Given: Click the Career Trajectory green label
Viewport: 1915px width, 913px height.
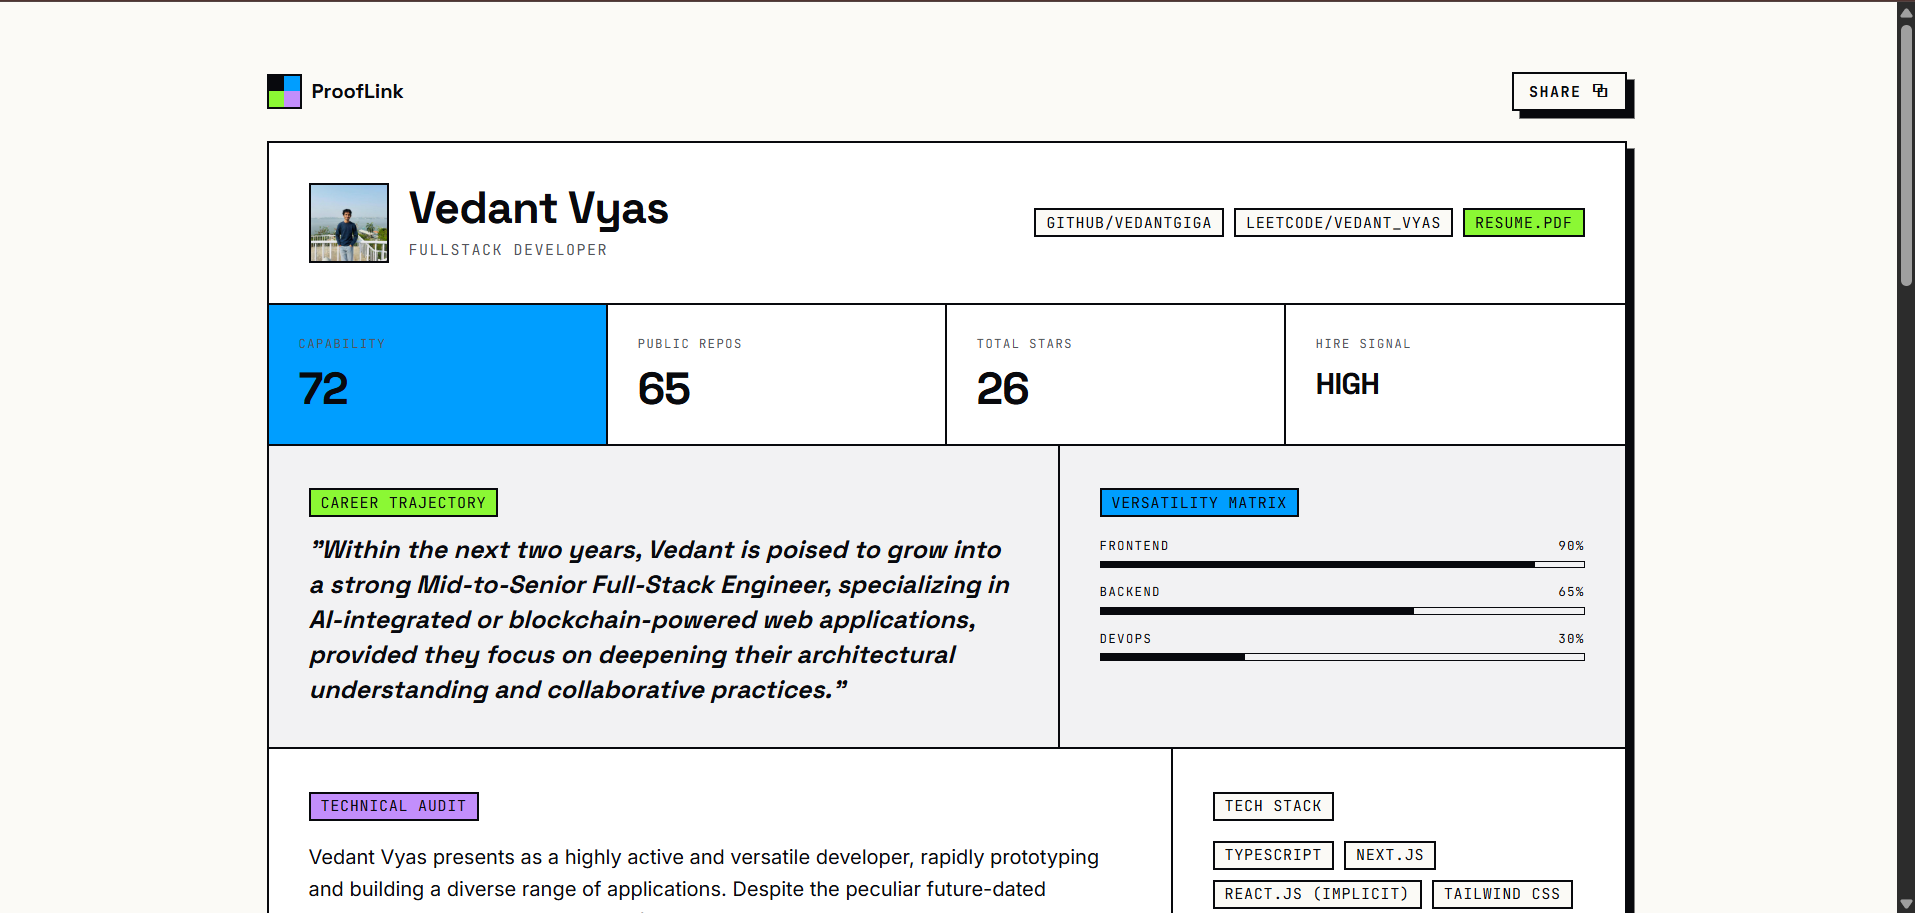Looking at the screenshot, I should (x=403, y=503).
